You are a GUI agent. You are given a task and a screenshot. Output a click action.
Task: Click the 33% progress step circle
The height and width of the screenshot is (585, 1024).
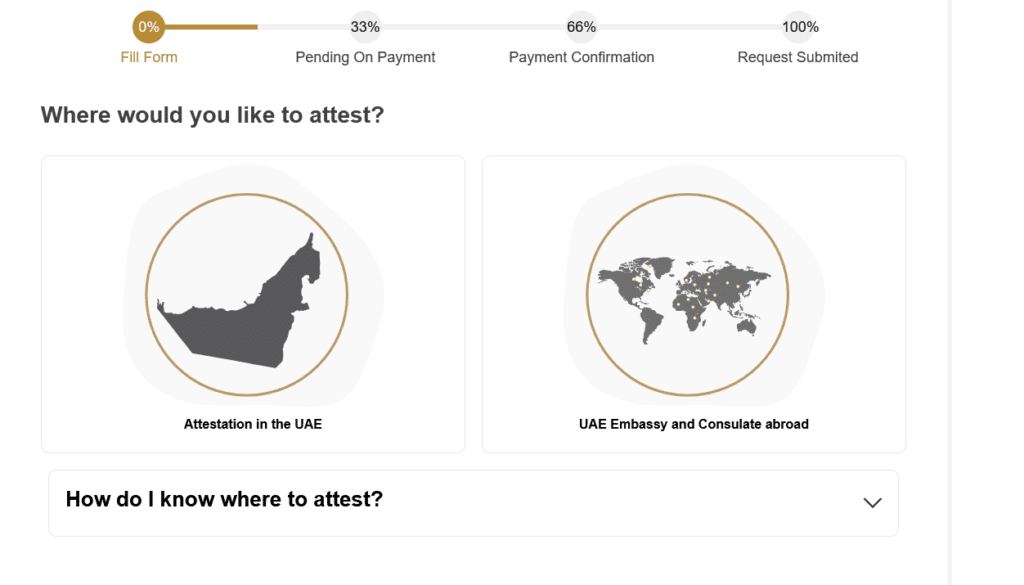pyautogui.click(x=365, y=27)
